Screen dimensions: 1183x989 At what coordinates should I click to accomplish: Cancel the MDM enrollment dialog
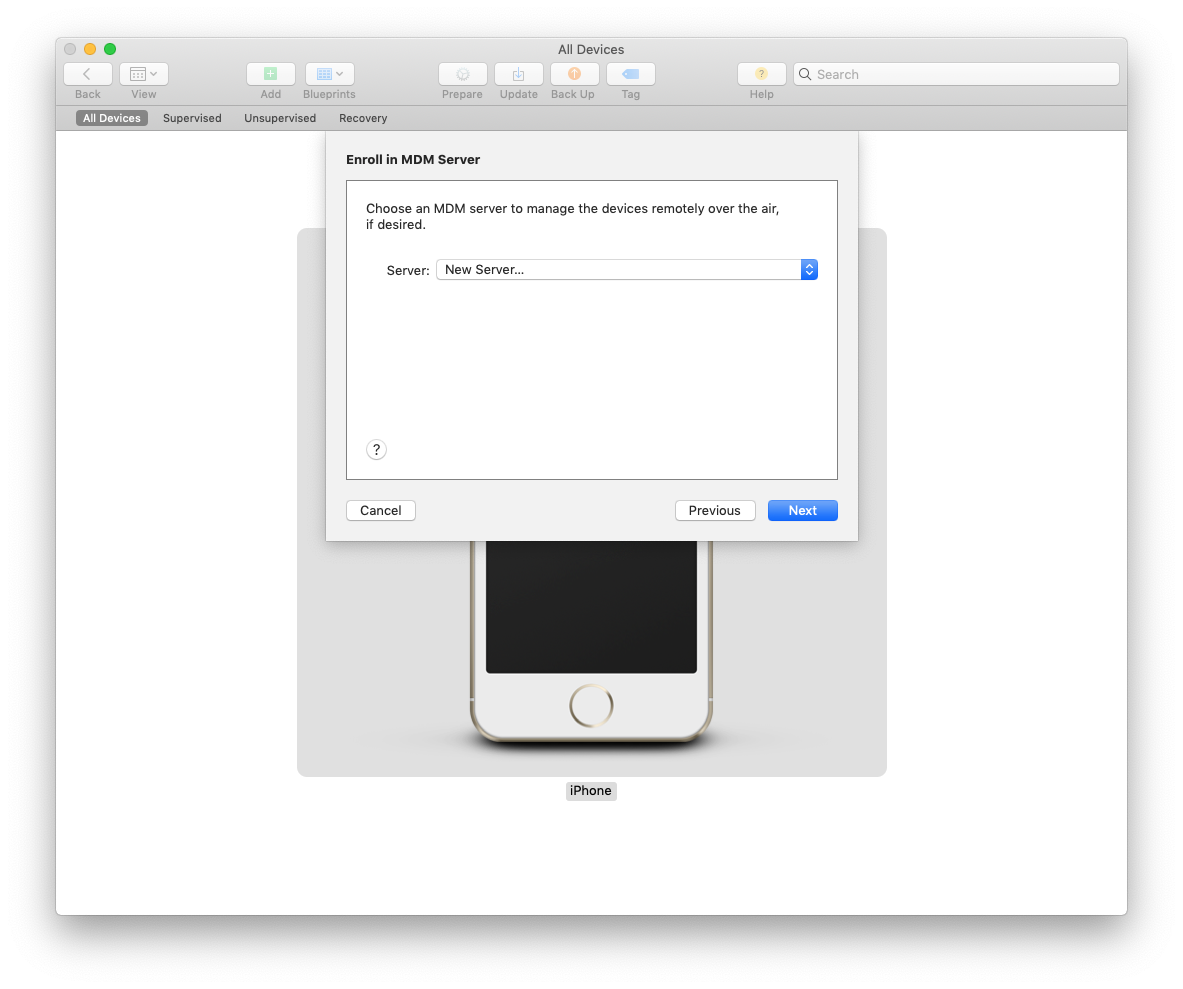click(x=381, y=510)
